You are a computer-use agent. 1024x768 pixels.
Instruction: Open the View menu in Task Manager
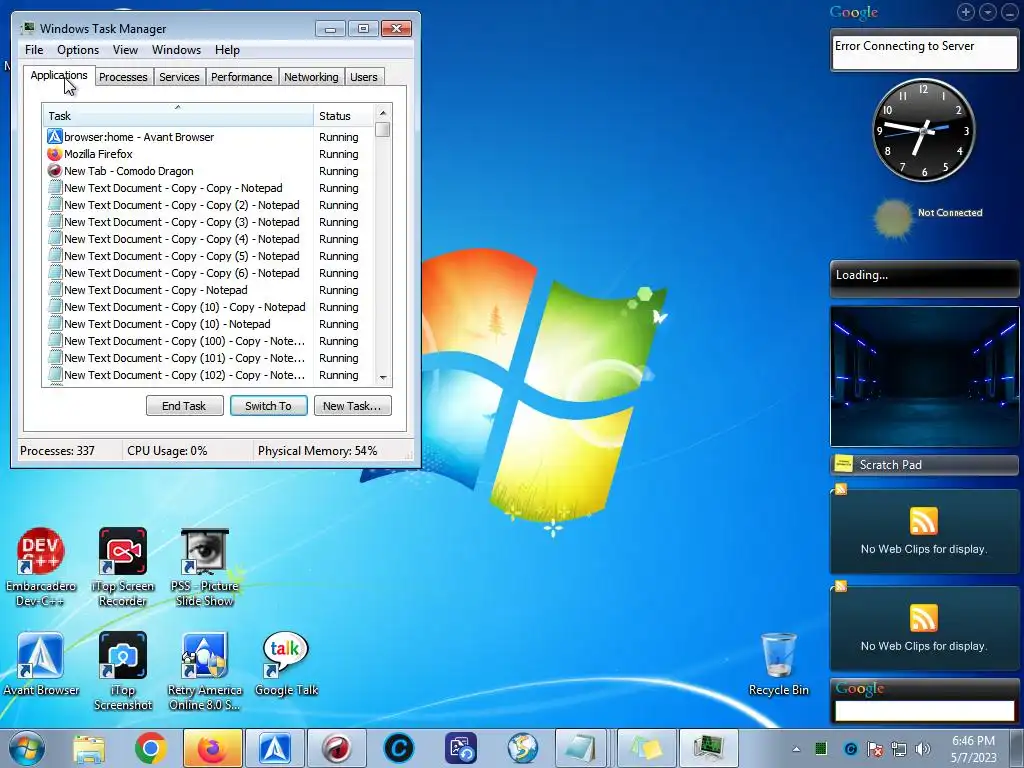click(x=125, y=50)
